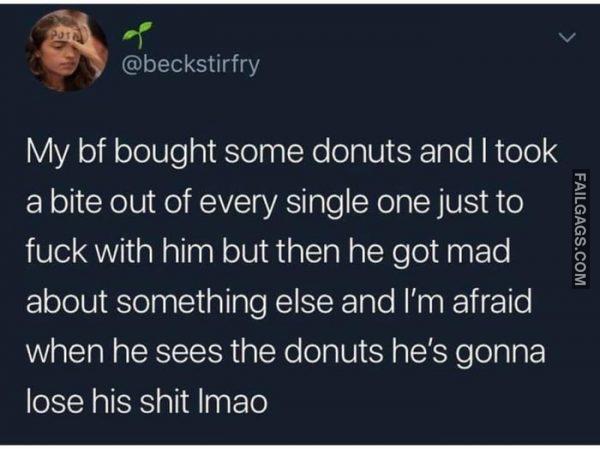Screen dimensions: 600x449
Task: Click the green seedling emoji display name
Action: point(138,36)
